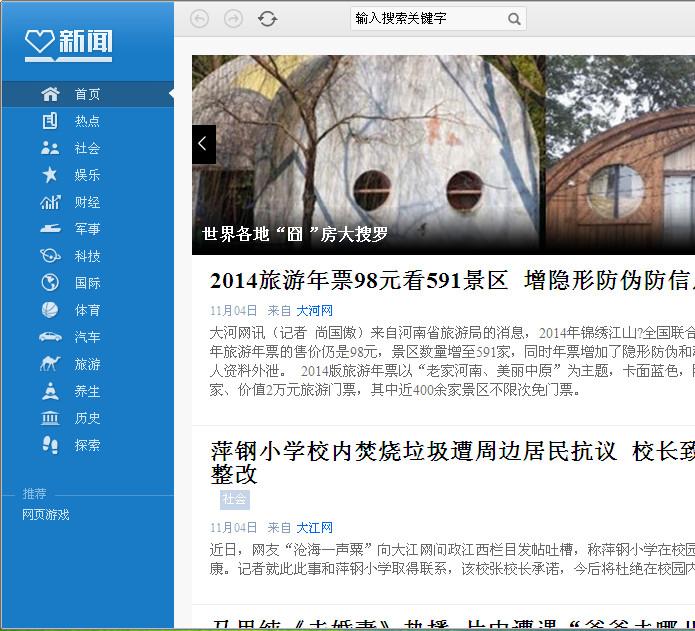Click the footprints icon for 探索
Image resolution: width=695 pixels, height=631 pixels.
click(x=50, y=445)
